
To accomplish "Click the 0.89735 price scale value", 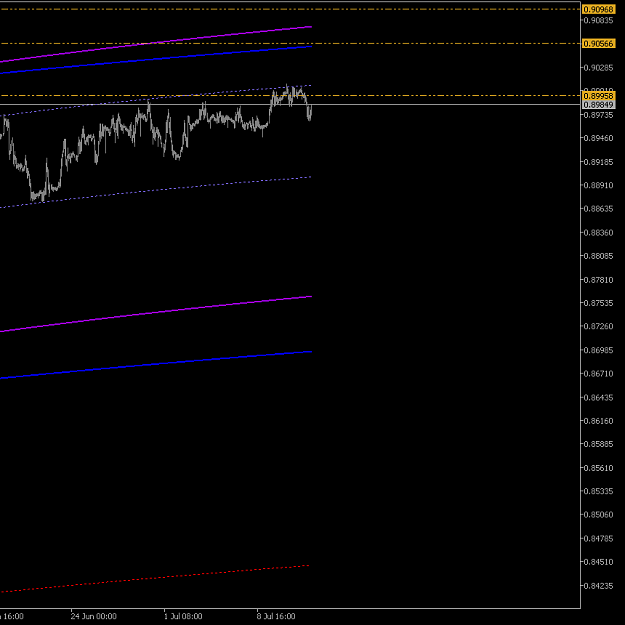I will (598, 115).
